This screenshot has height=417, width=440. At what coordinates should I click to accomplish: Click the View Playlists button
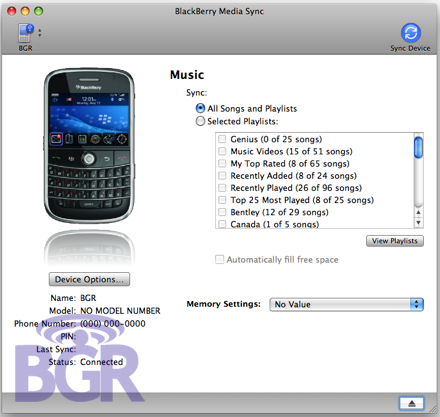(x=395, y=241)
